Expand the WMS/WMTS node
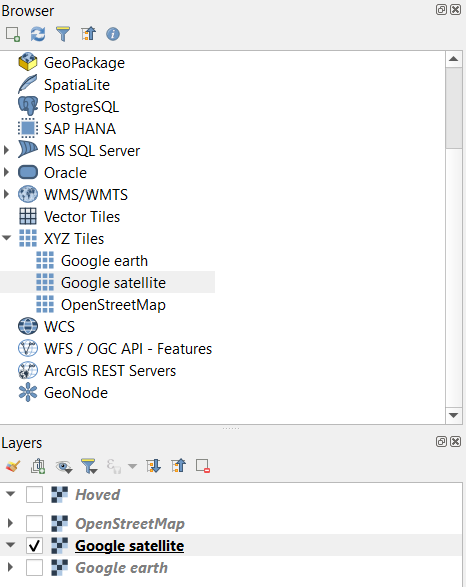 [x=6, y=194]
